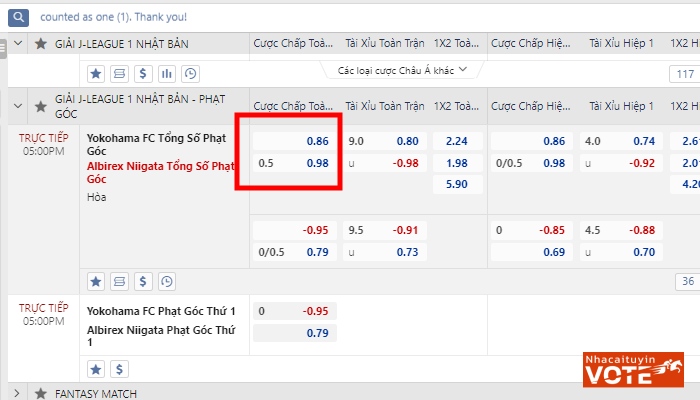Pick over 4.0 first-half odds 0.74

point(621,141)
